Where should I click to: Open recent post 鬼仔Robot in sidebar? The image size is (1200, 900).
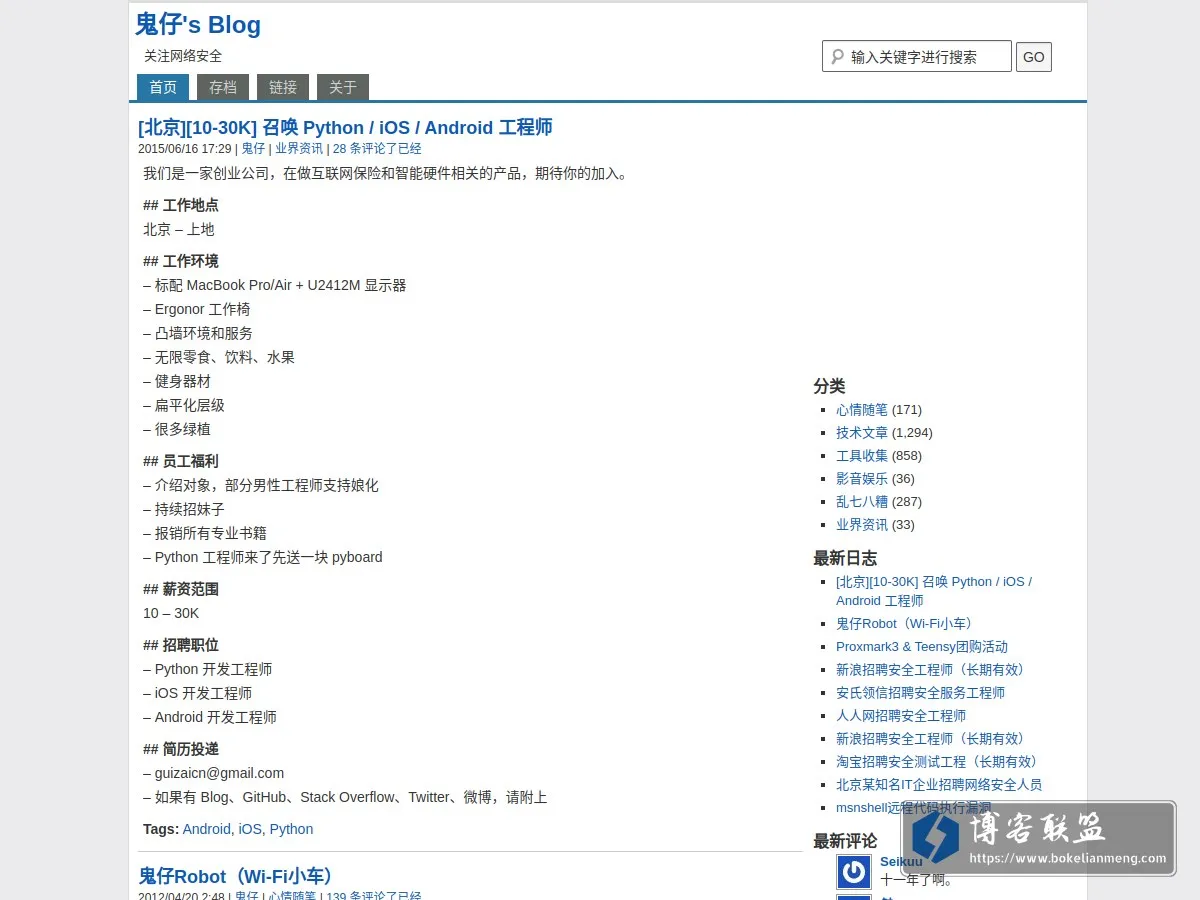coord(908,624)
